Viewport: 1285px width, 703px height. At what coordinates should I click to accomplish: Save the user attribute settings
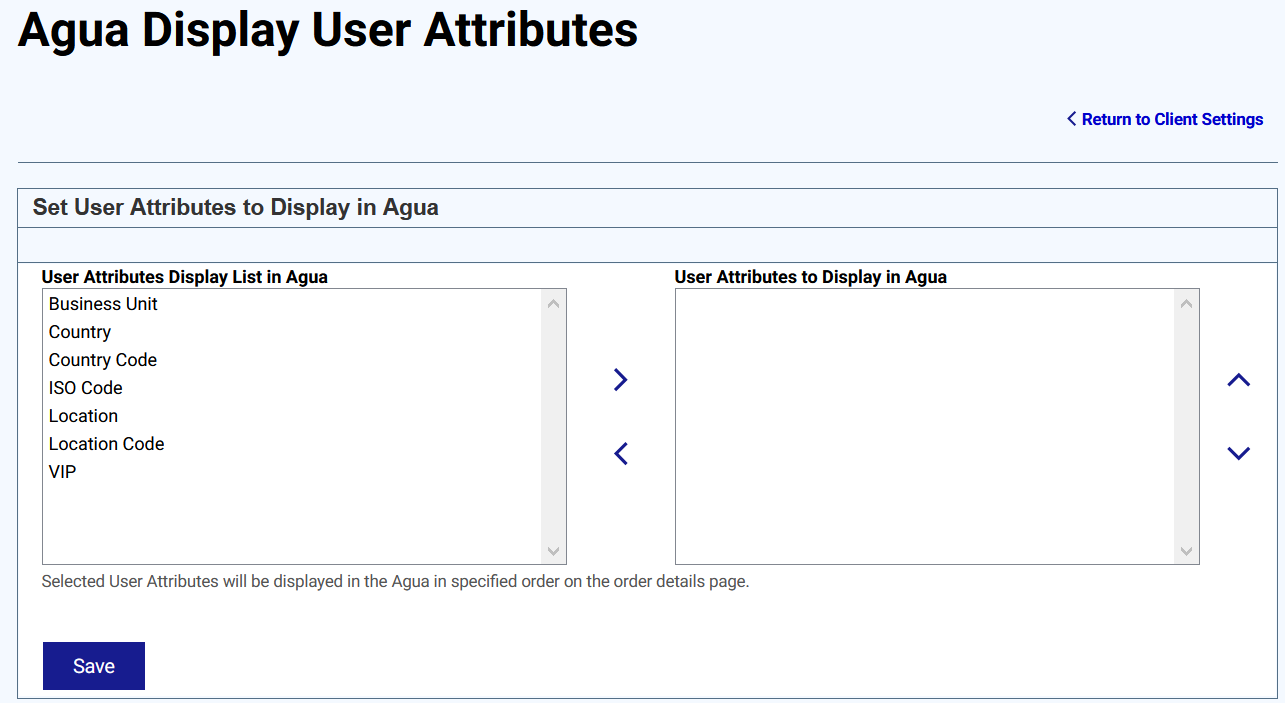coord(94,666)
